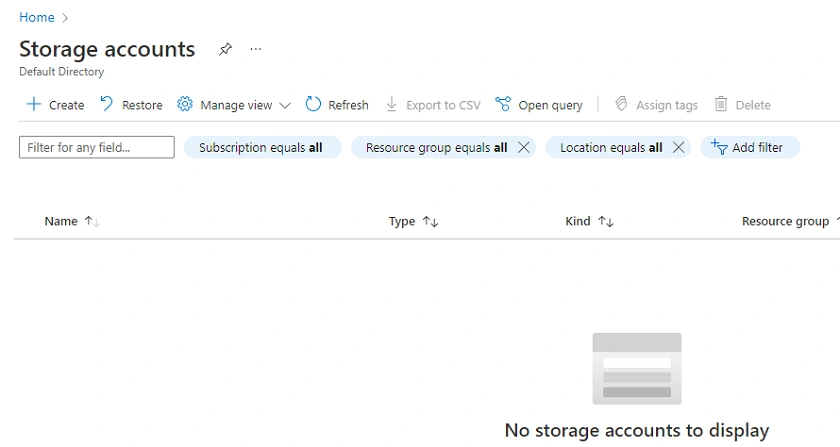Image resolution: width=840 pixels, height=447 pixels.
Task: Click the Name column sort arrows
Action: pyautogui.click(x=92, y=221)
